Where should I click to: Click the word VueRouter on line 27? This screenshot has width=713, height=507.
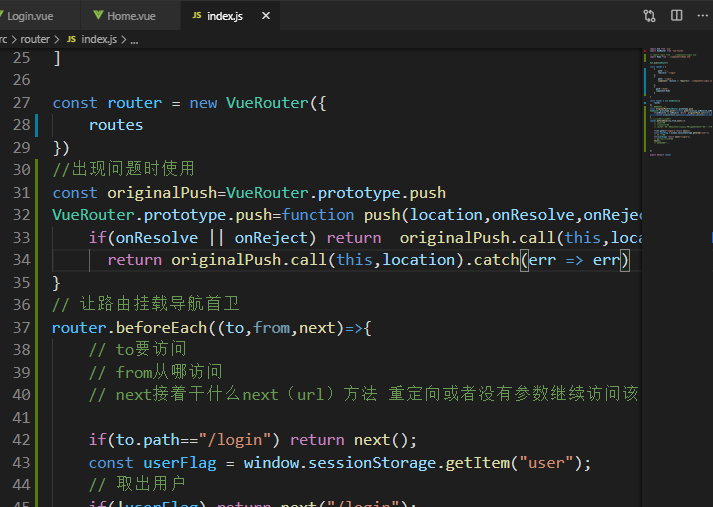267,103
